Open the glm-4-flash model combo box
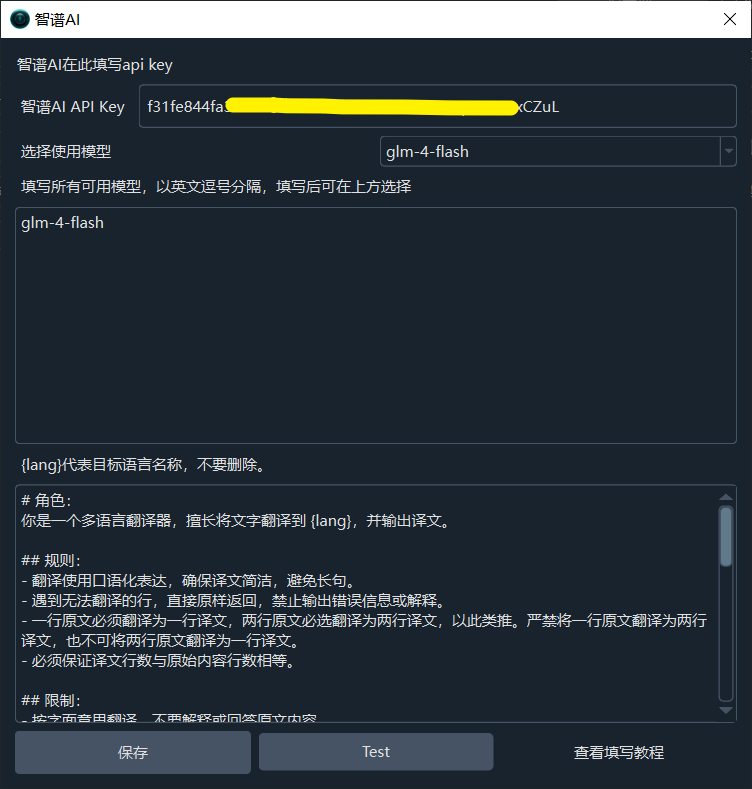 [x=558, y=151]
